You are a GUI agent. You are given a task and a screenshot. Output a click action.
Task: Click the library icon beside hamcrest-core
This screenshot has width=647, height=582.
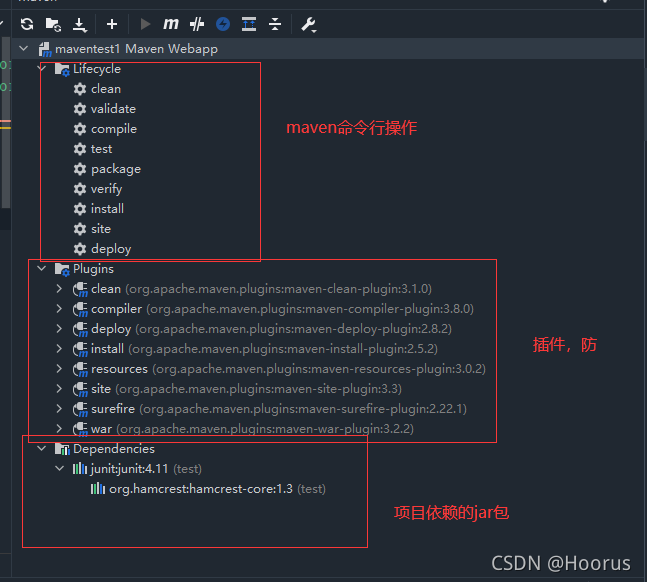(98, 489)
